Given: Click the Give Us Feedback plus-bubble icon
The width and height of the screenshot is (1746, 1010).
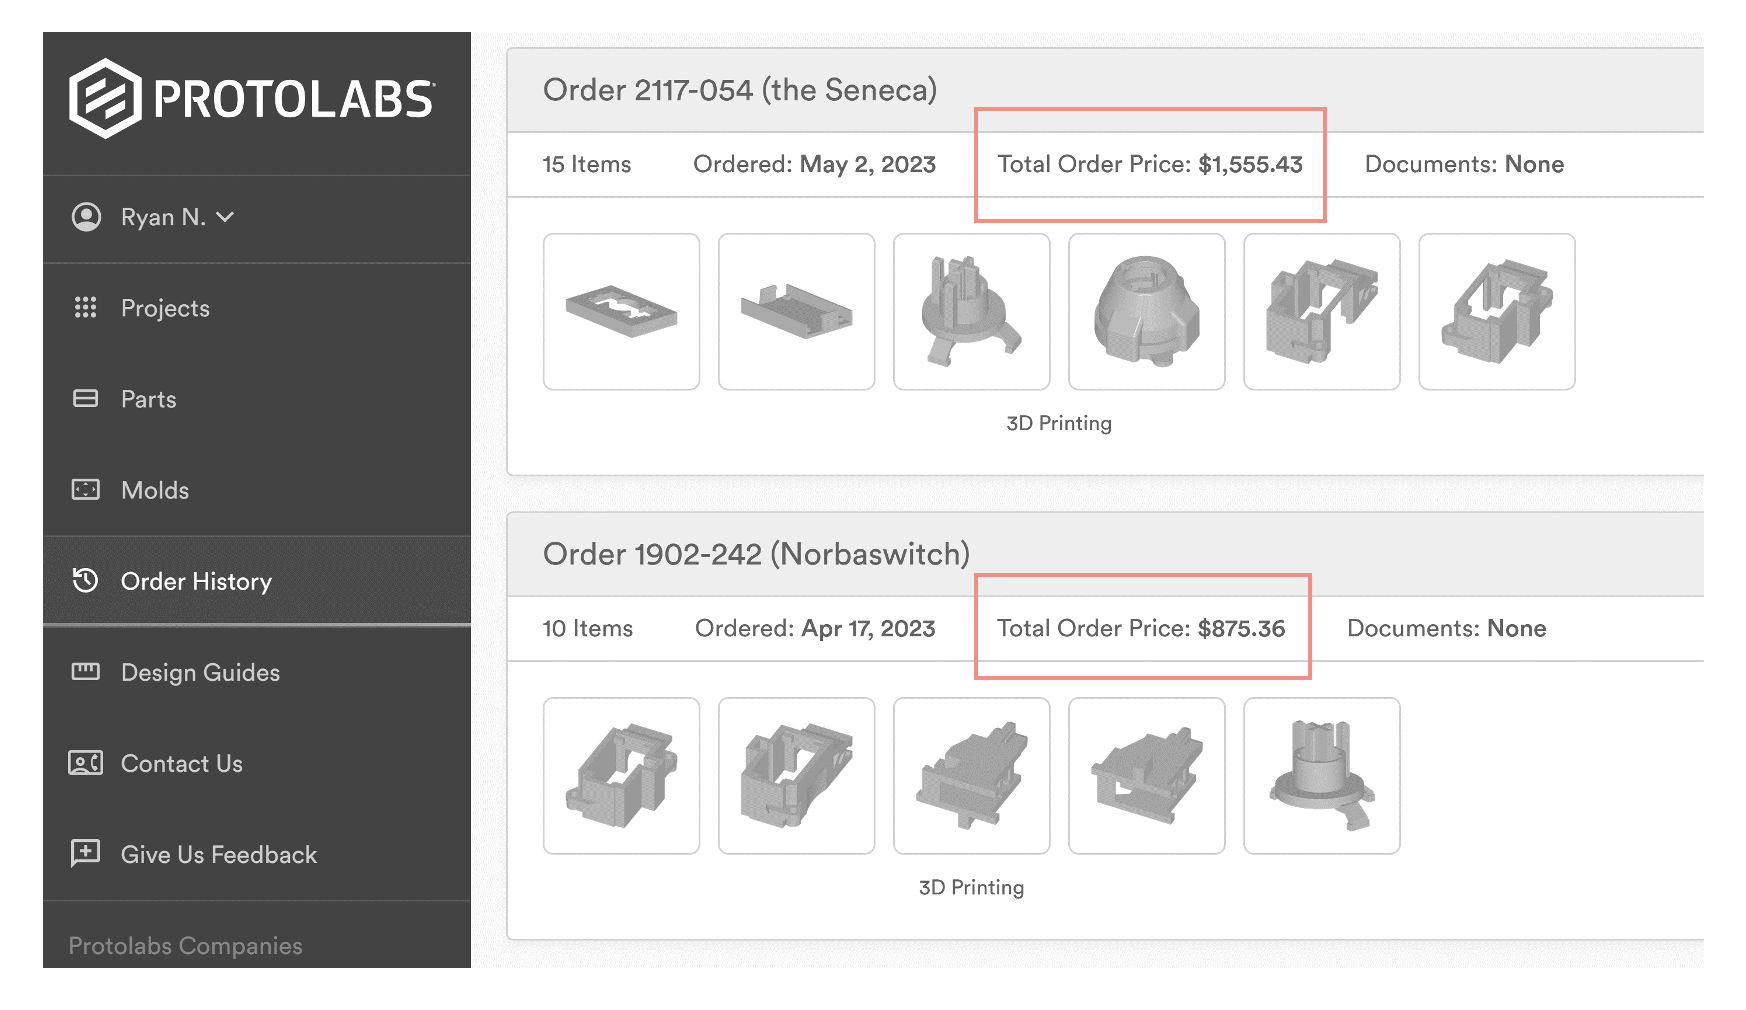Looking at the screenshot, I should point(86,853).
